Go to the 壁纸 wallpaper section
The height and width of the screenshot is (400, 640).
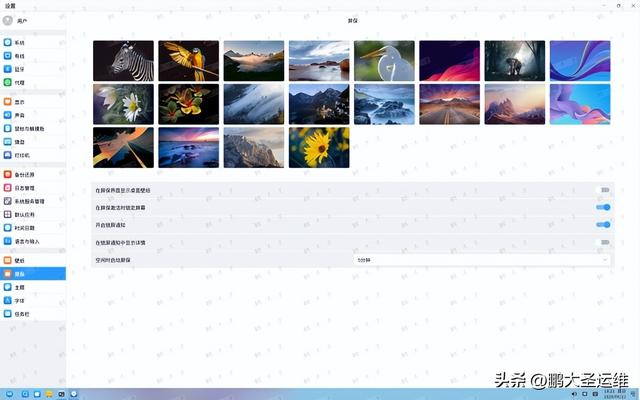(33, 260)
